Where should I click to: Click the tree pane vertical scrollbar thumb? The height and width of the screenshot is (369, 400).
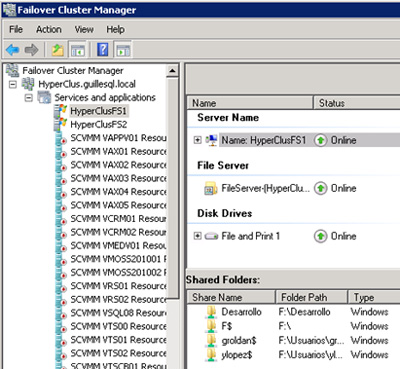coord(172,188)
